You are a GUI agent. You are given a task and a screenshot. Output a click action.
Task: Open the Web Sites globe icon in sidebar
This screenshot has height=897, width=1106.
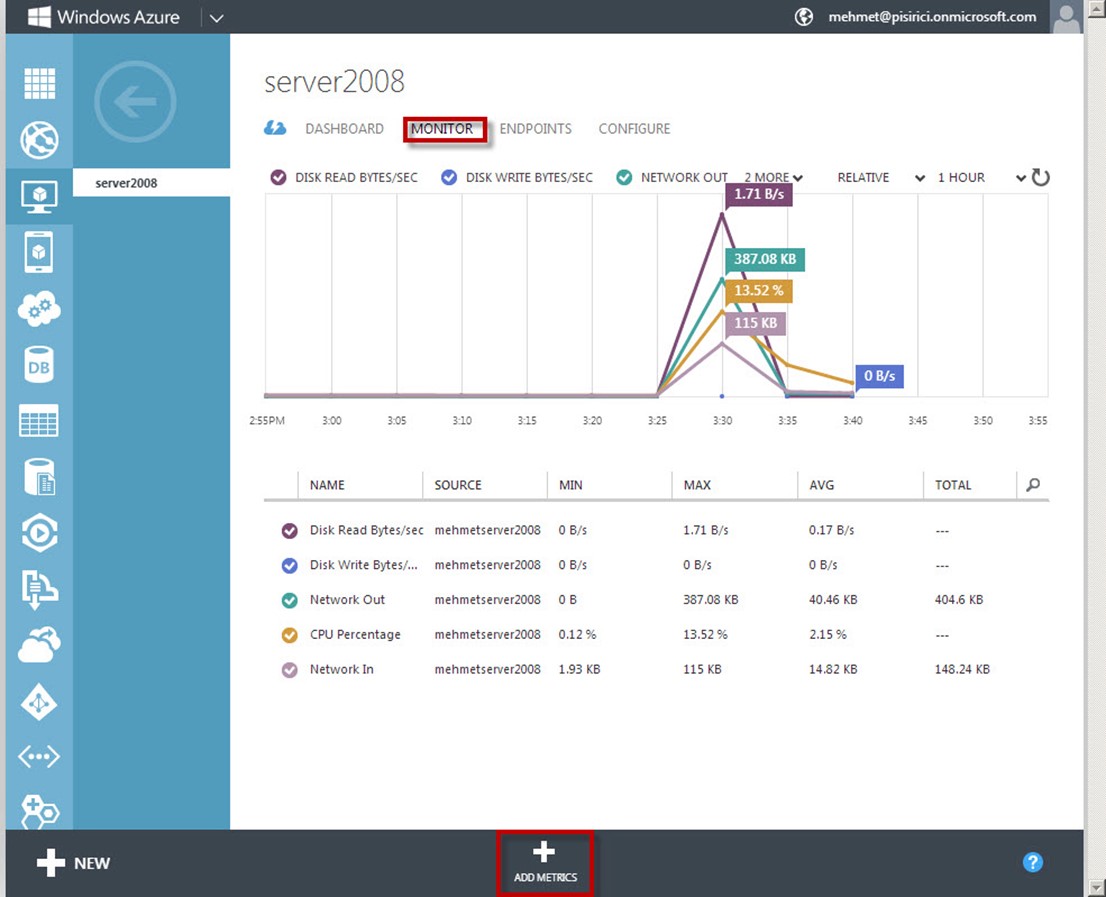point(40,141)
